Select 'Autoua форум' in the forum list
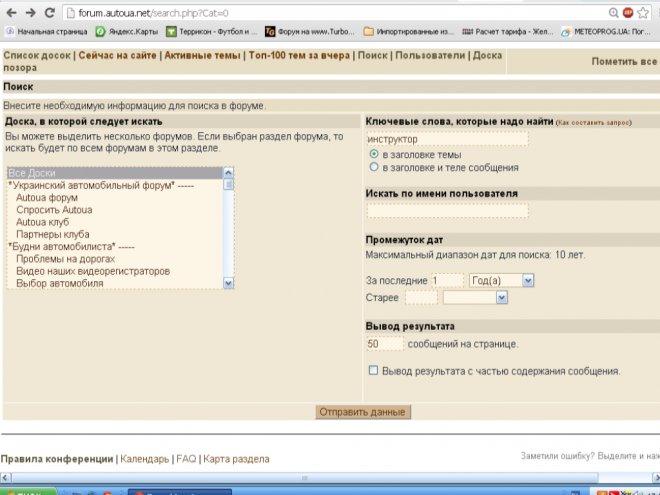This screenshot has width=660, height=495. (47, 198)
